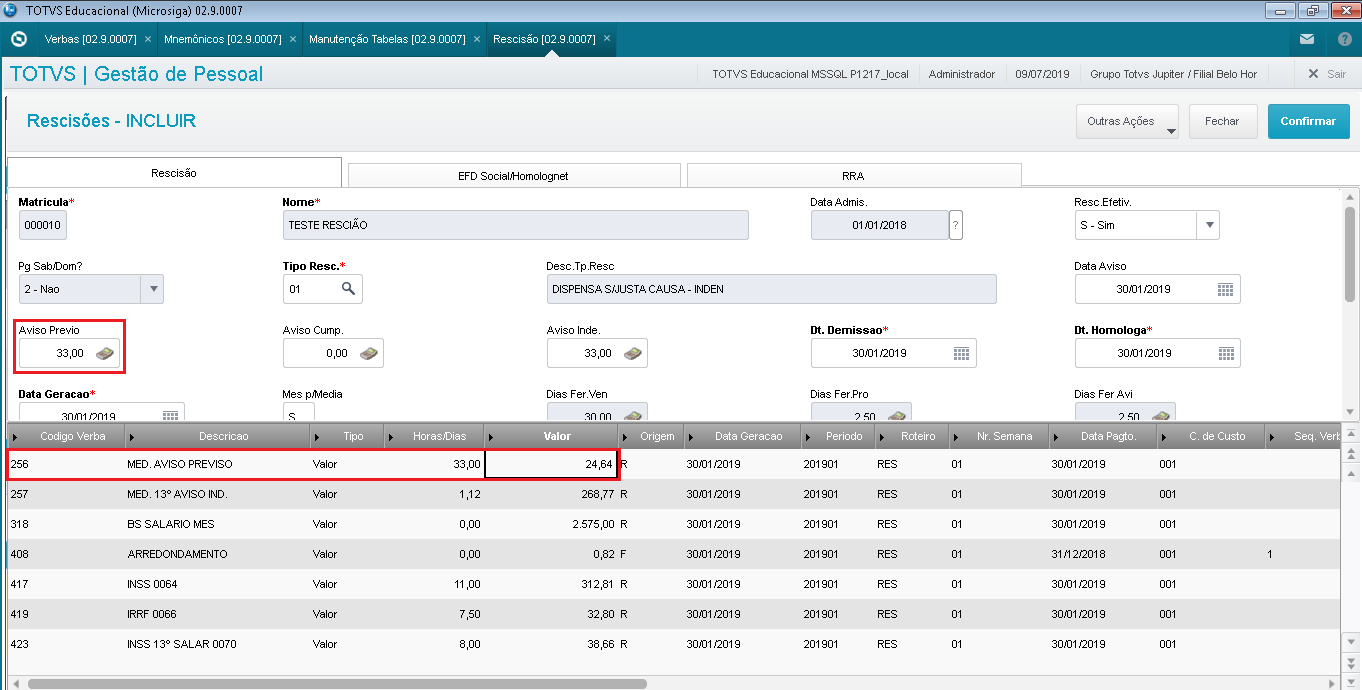This screenshot has height=690, width=1362.
Task: Open Valor column header arrow
Action: 491,437
